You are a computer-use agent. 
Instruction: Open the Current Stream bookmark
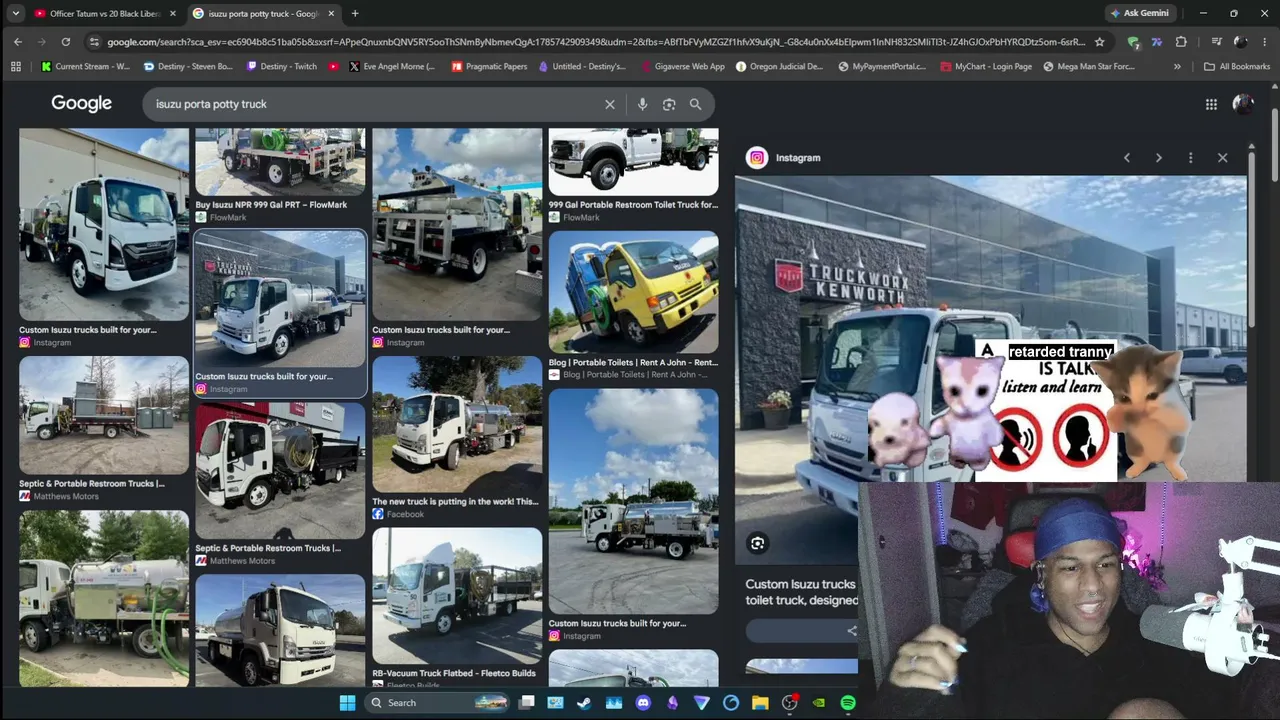(x=86, y=67)
